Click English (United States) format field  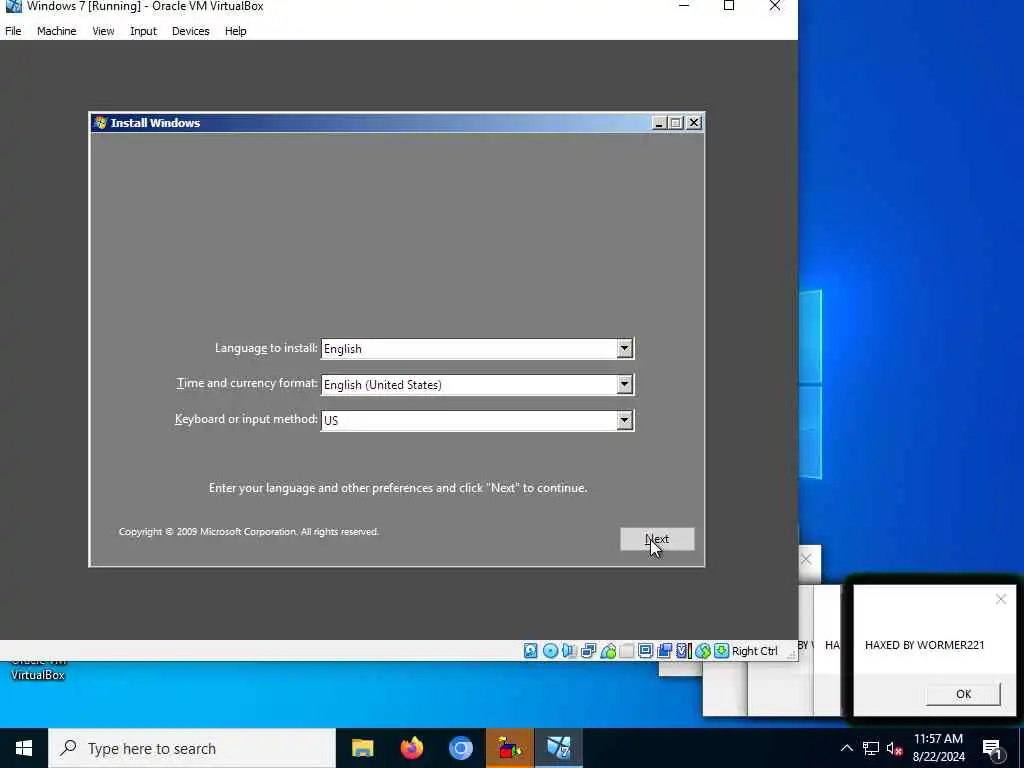pyautogui.click(x=477, y=385)
